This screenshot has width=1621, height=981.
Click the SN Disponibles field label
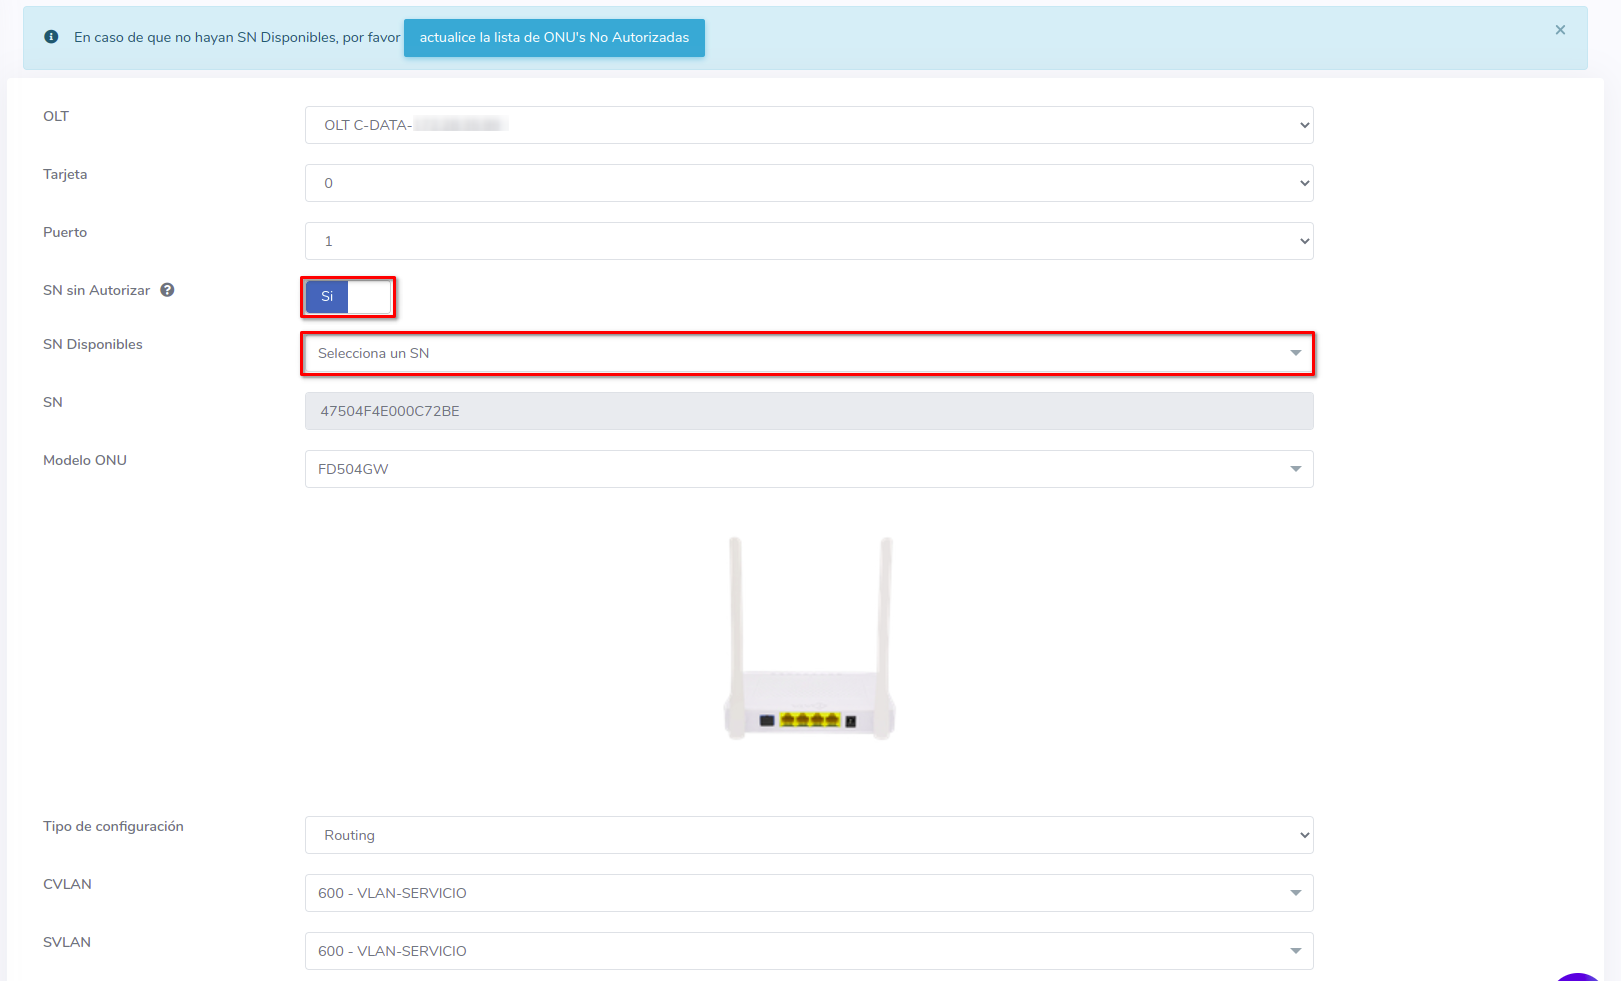[93, 344]
